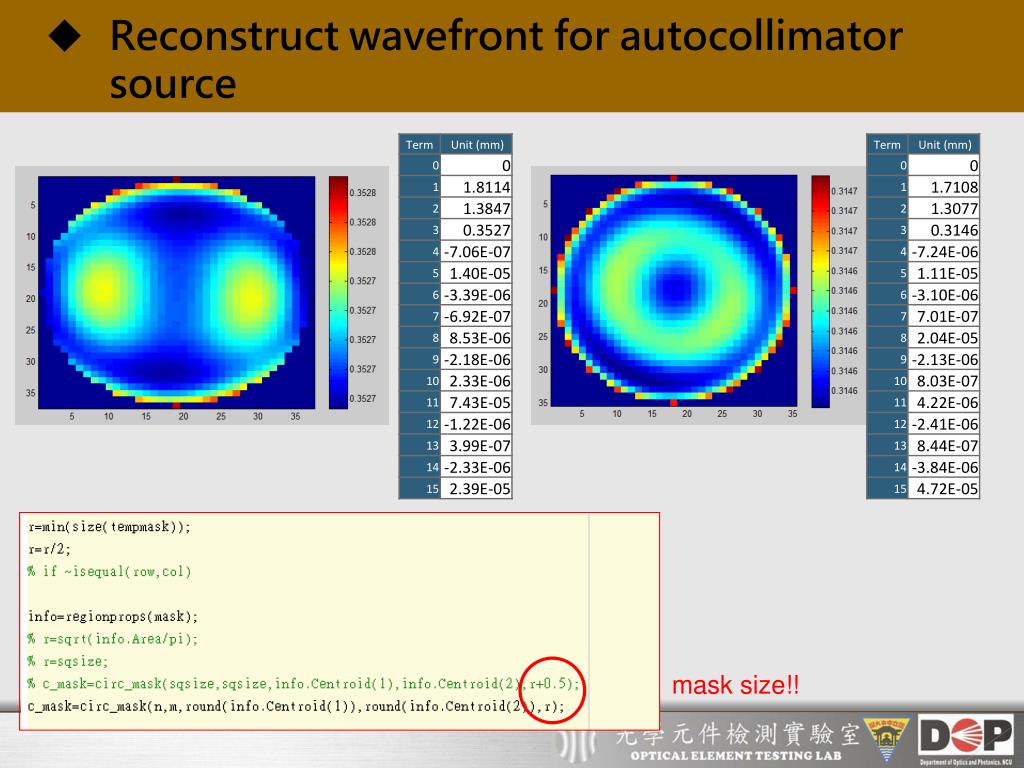This screenshot has width=1024, height=768.
Task: Select the cell with value -3.10E-06
Action: click(x=944, y=295)
